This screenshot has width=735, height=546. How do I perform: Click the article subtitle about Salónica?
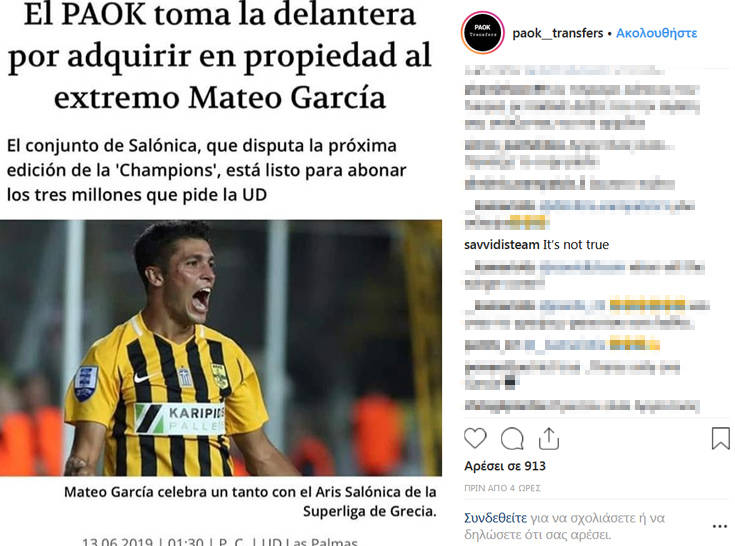click(206, 170)
